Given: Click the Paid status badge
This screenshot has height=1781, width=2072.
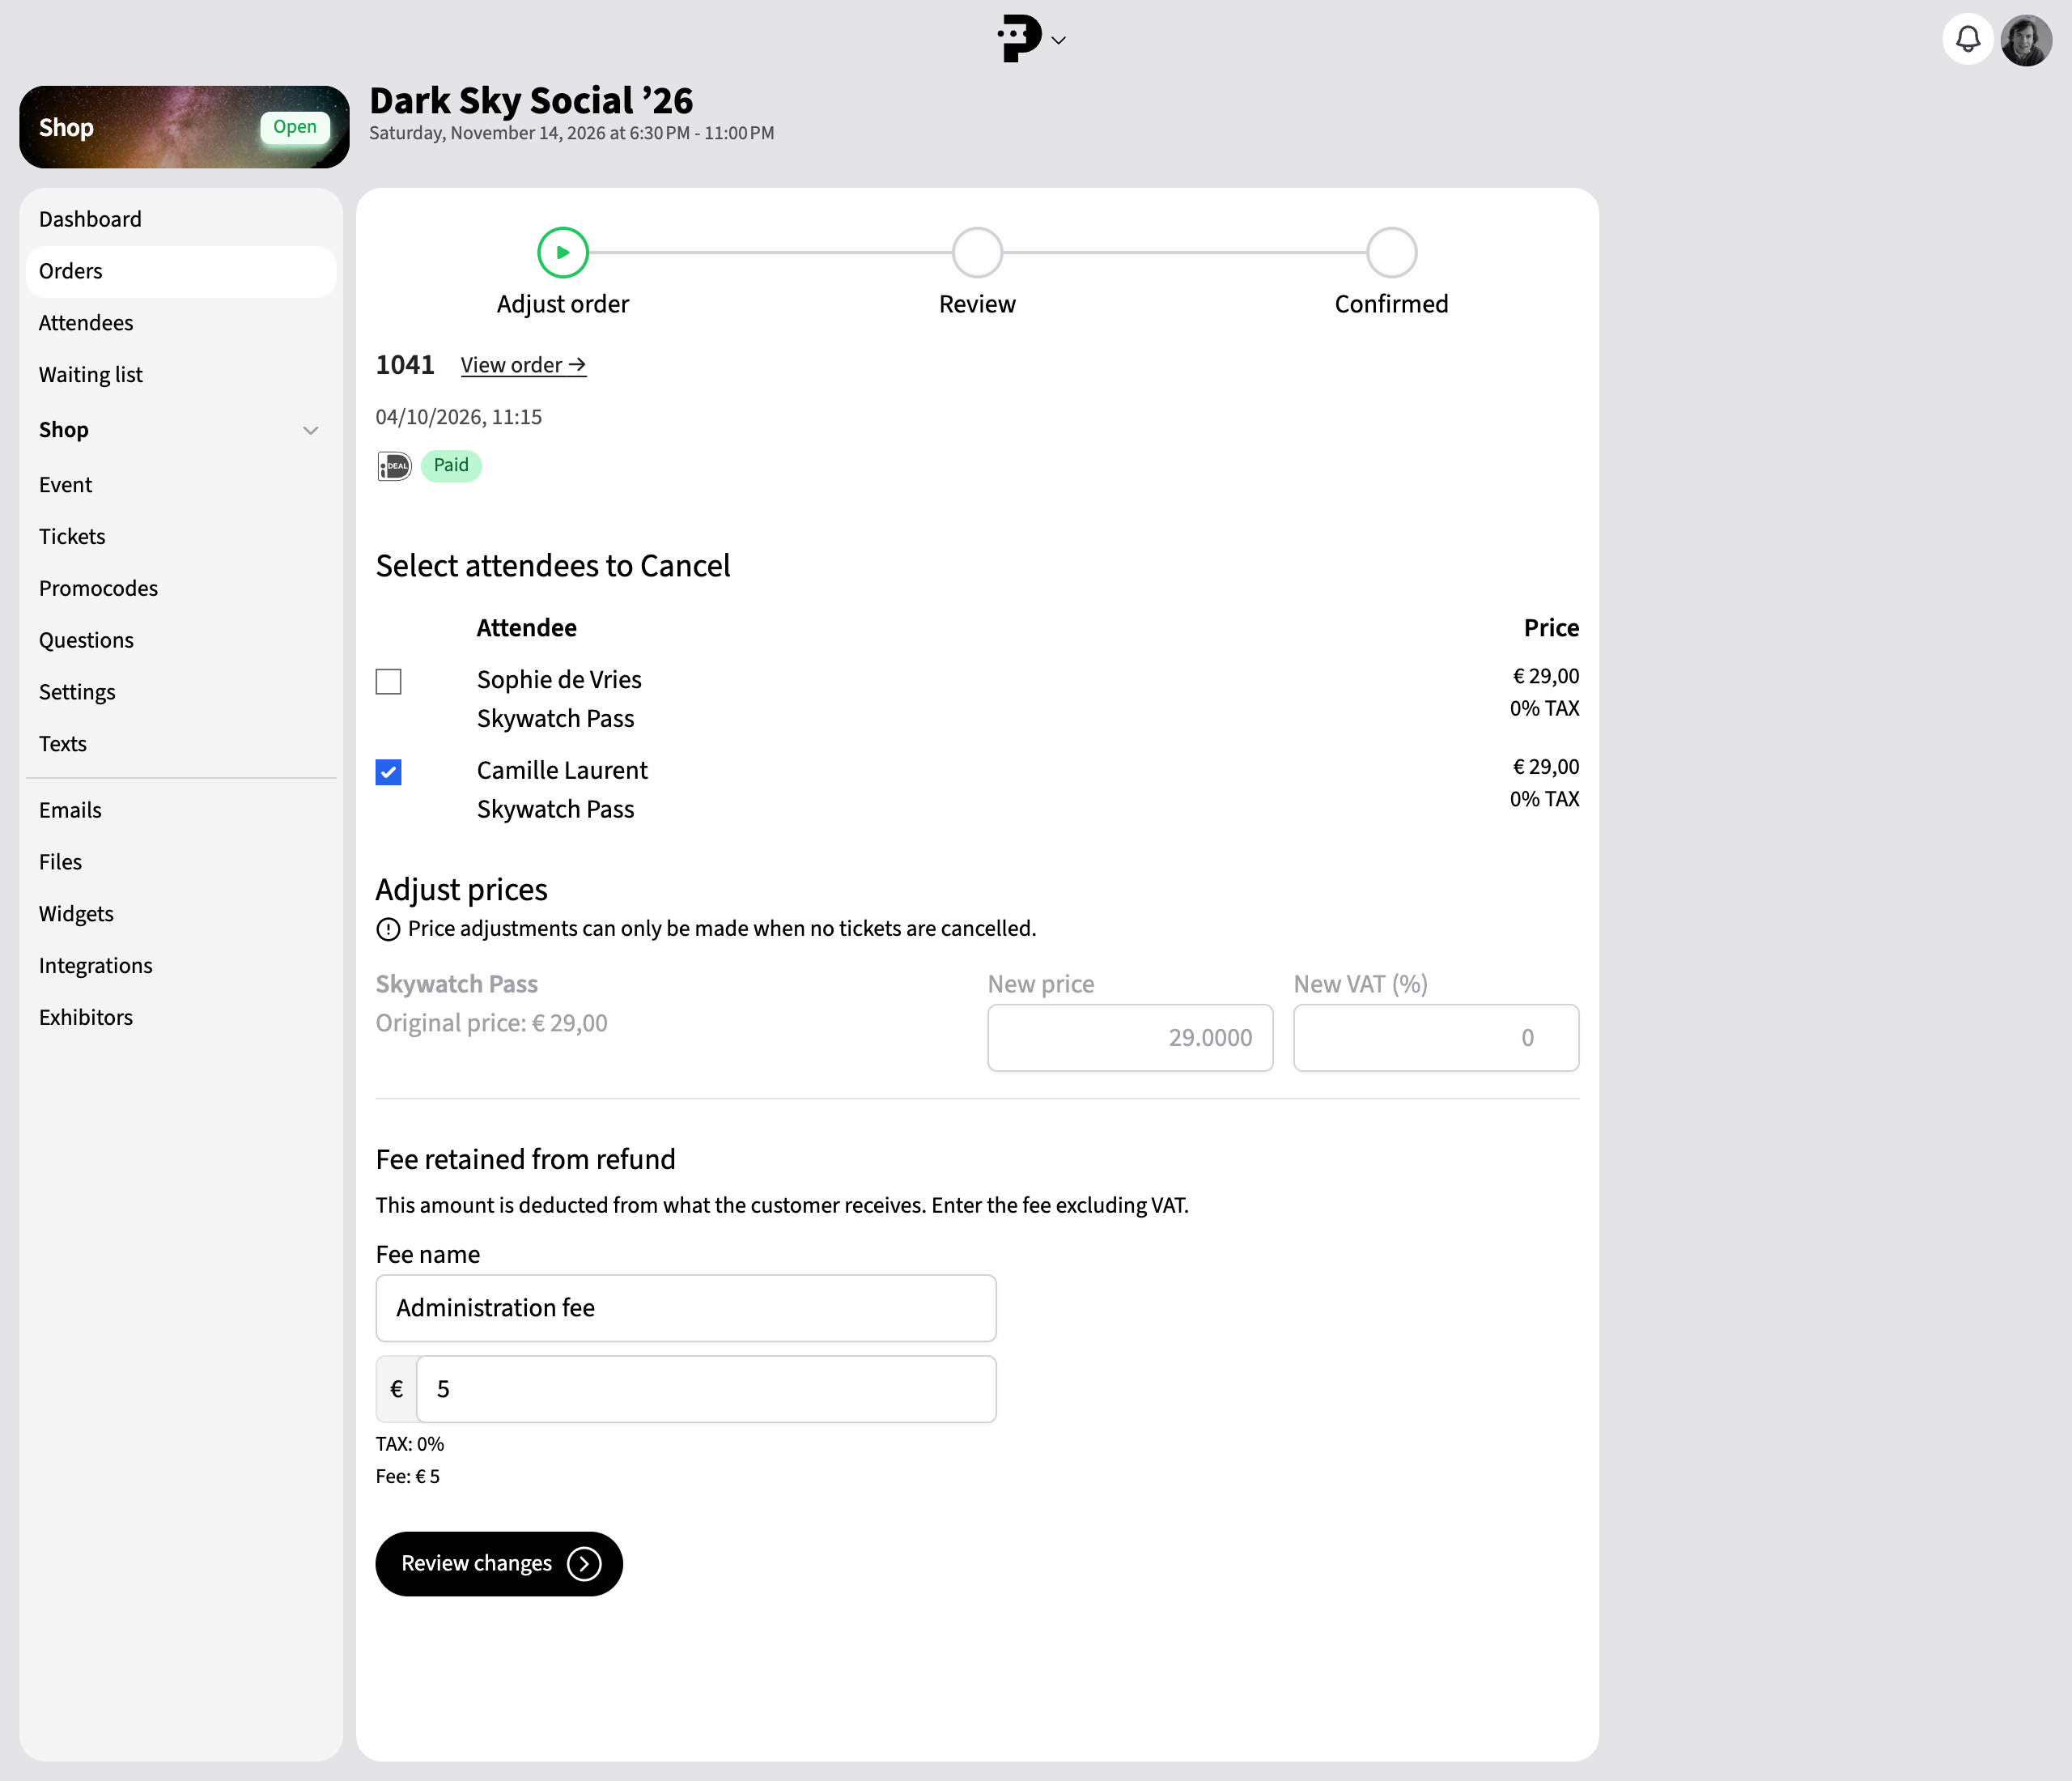Looking at the screenshot, I should (451, 466).
